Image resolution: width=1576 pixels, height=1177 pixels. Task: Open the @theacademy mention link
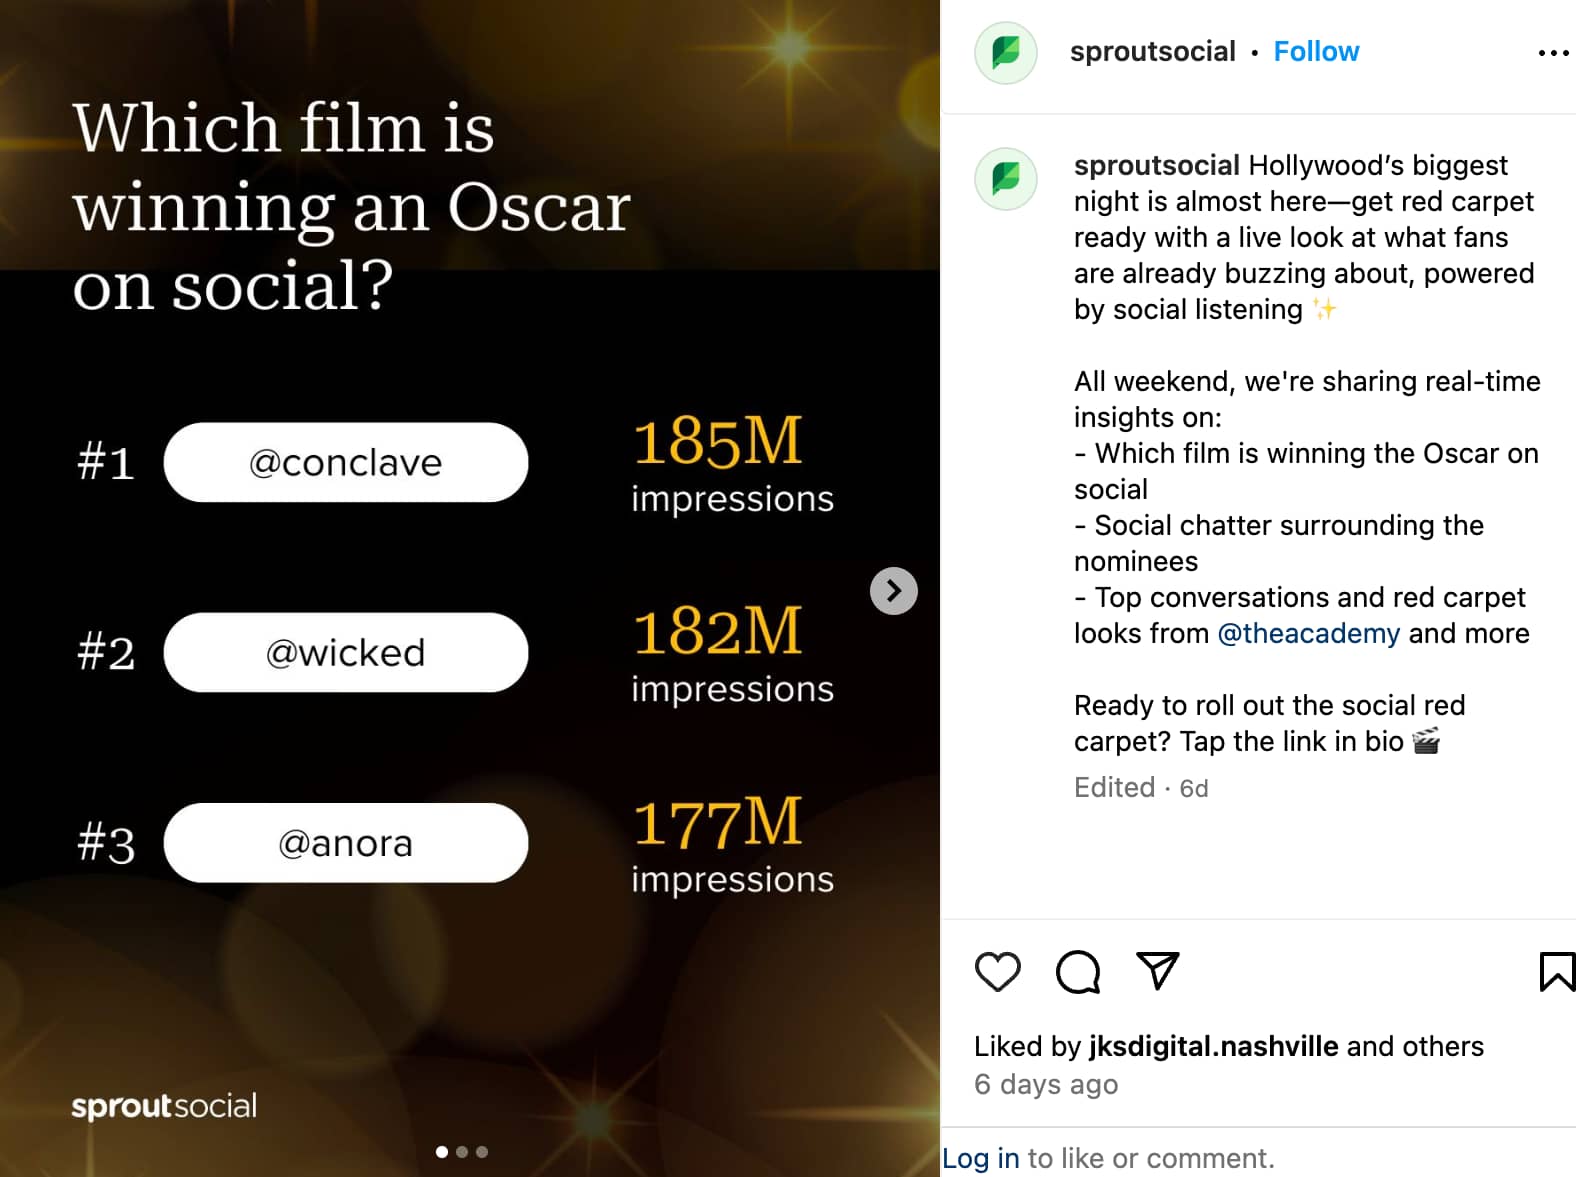coord(1309,633)
